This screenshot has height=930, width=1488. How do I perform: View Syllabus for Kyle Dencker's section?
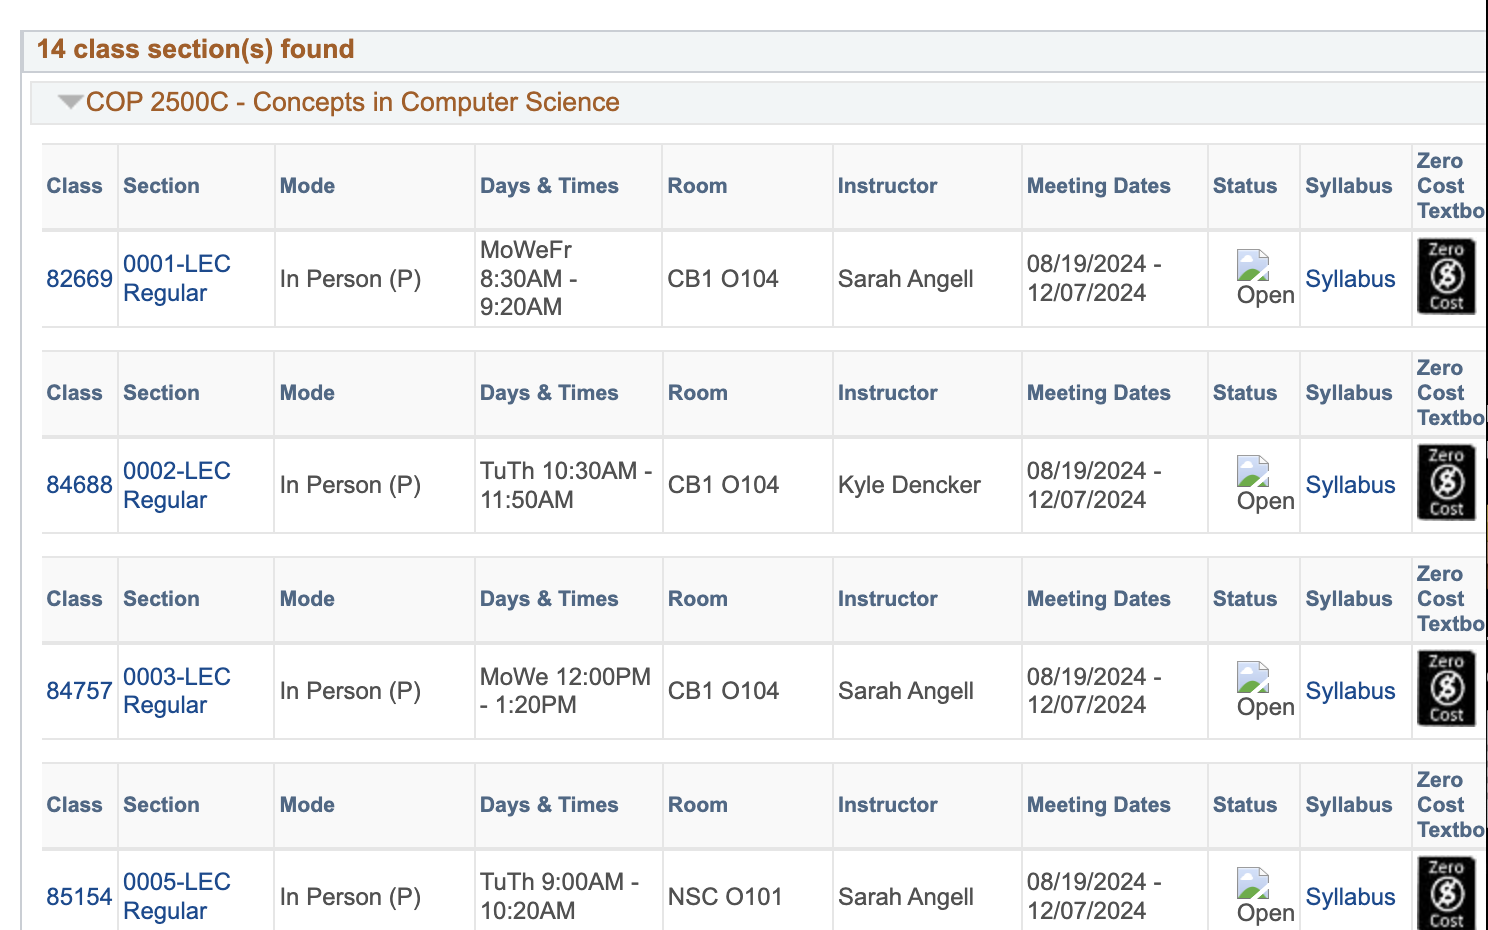click(1350, 485)
